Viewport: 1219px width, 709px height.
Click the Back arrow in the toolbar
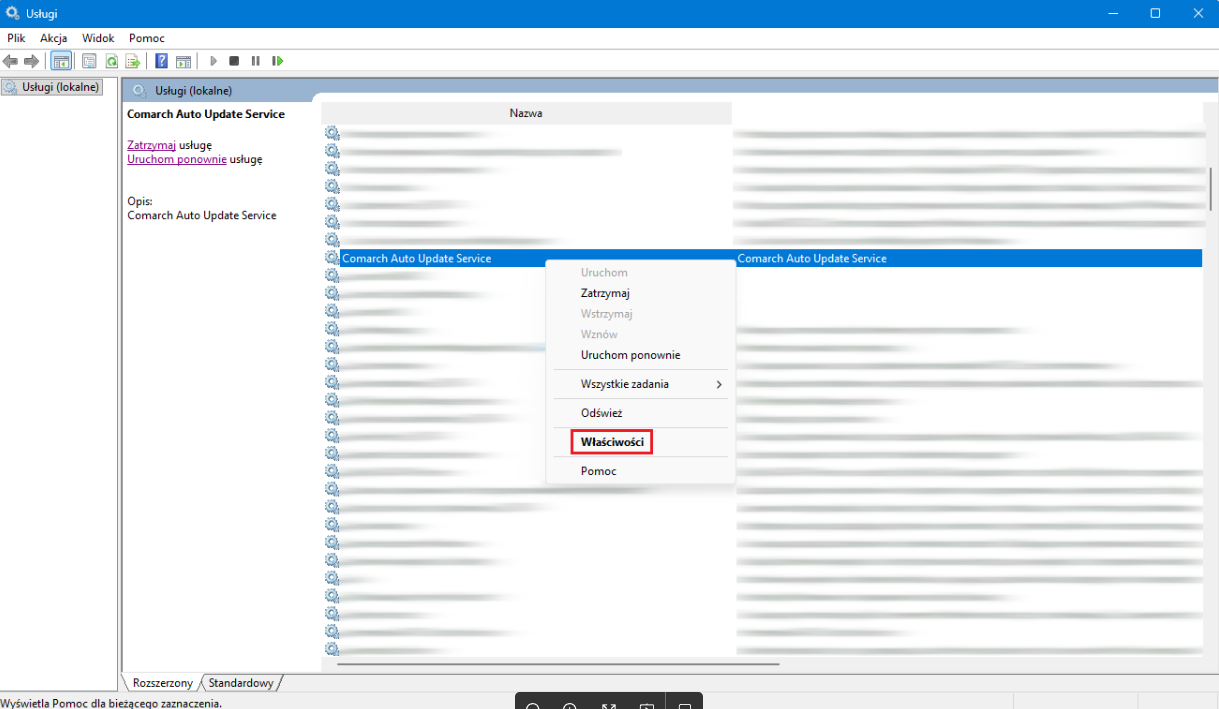11,61
